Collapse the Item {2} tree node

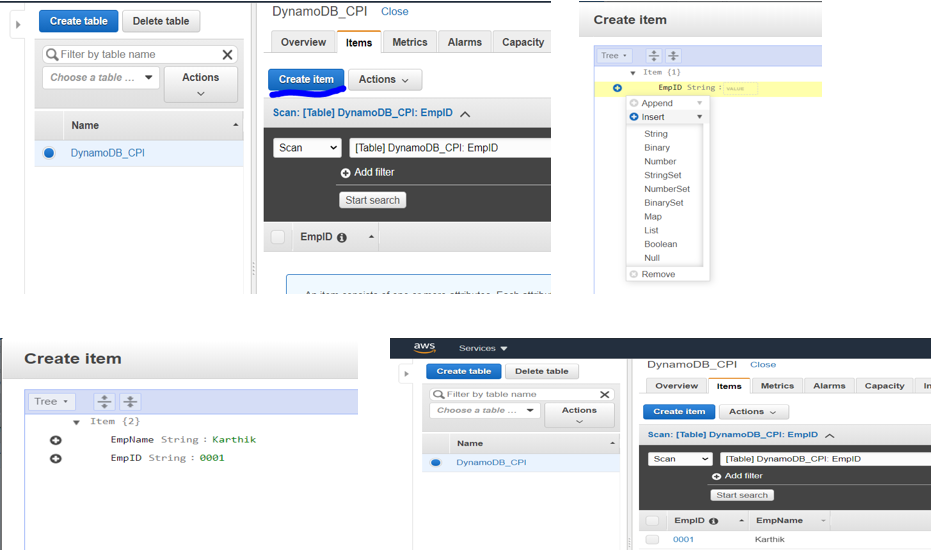(x=77, y=422)
